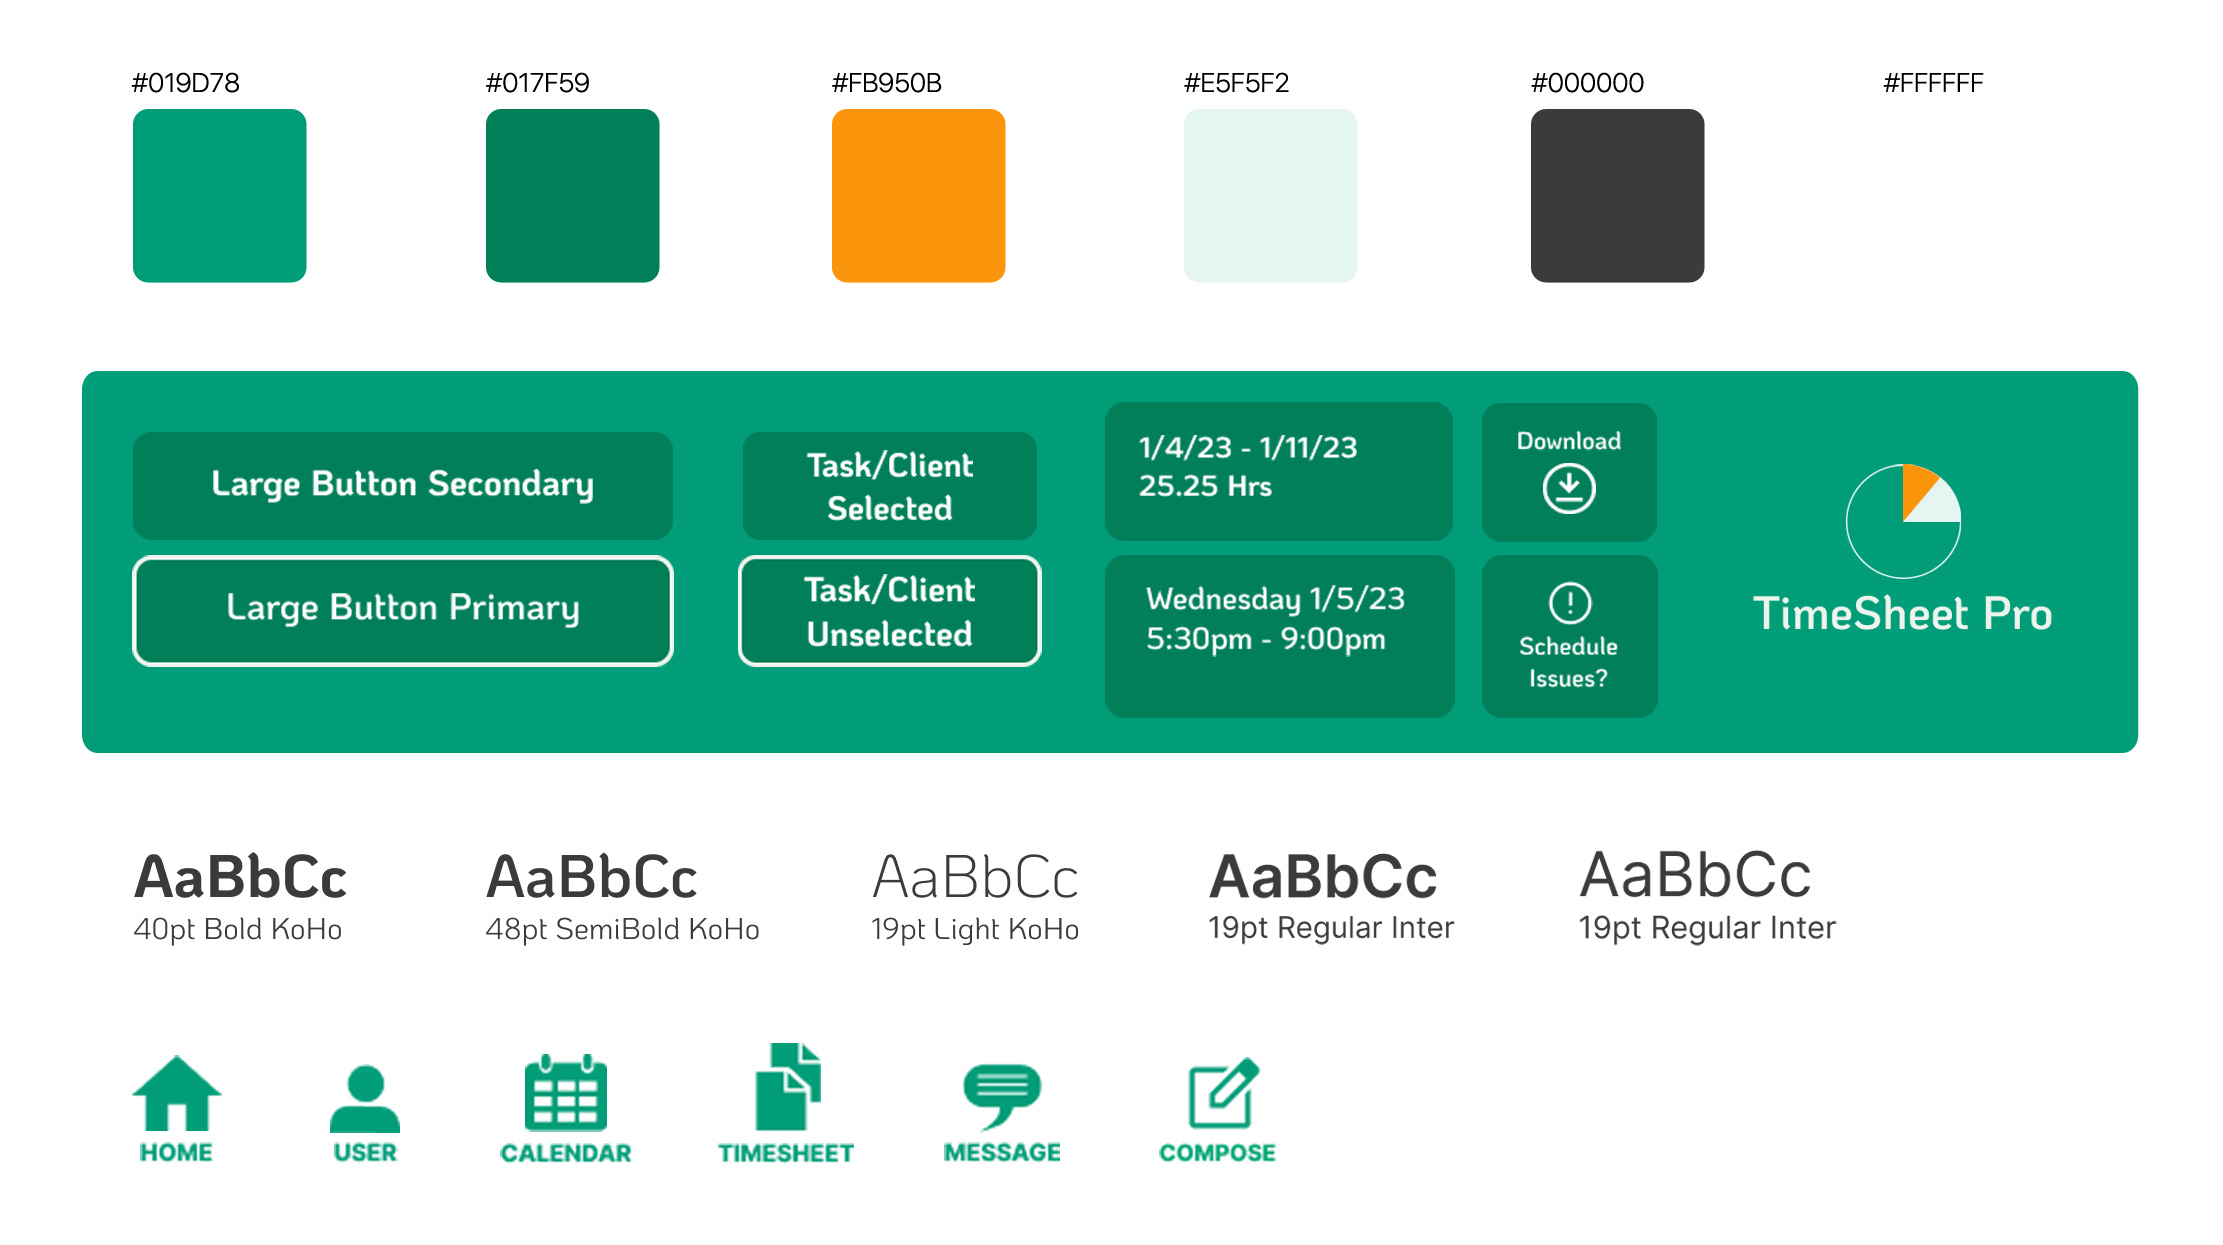The height and width of the screenshot is (1245, 2223).
Task: Click the TIMESHEET label text
Action: click(786, 1153)
